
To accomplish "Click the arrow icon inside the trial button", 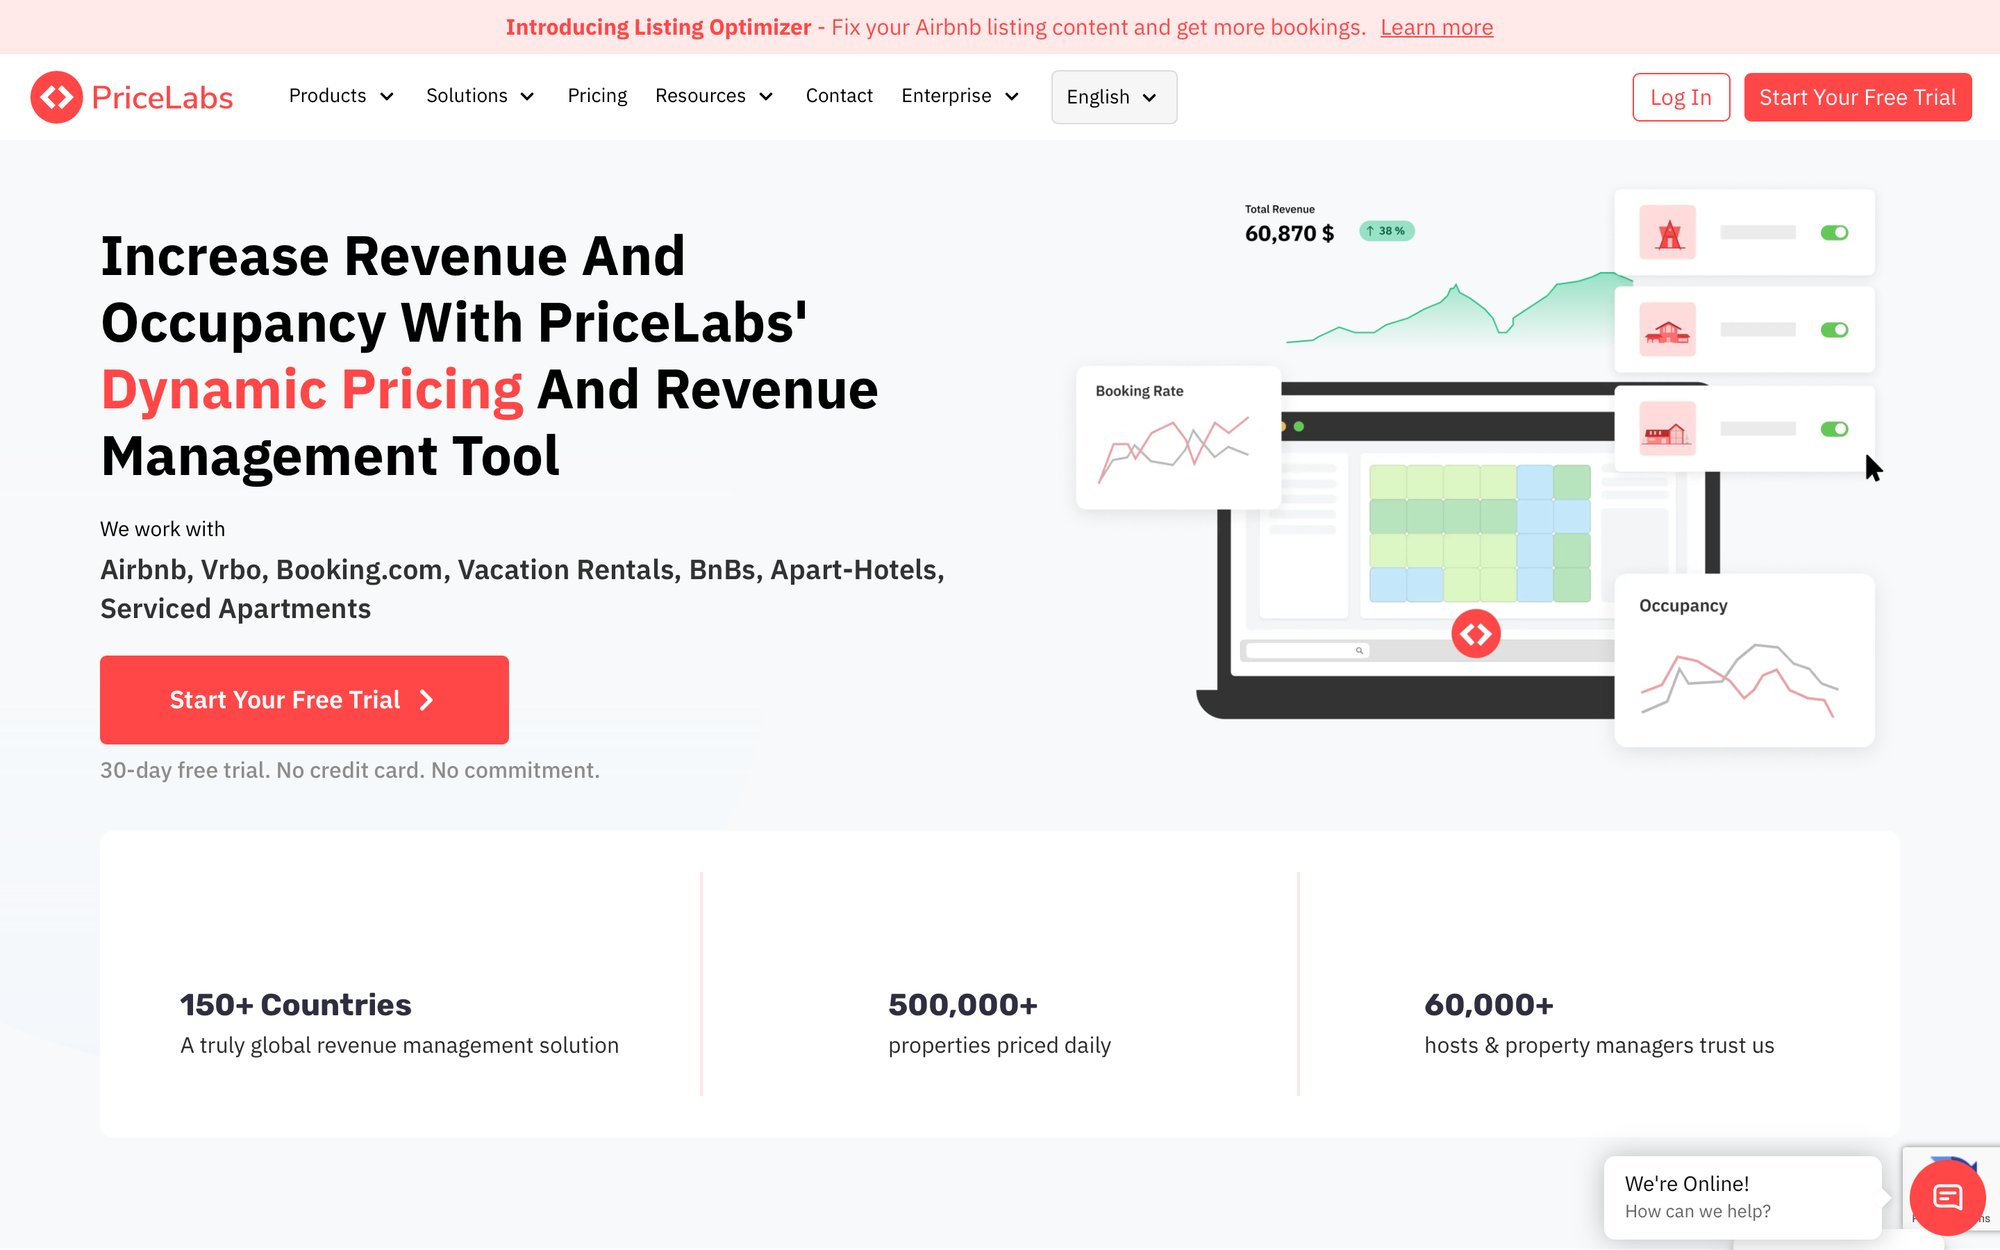I will [426, 700].
